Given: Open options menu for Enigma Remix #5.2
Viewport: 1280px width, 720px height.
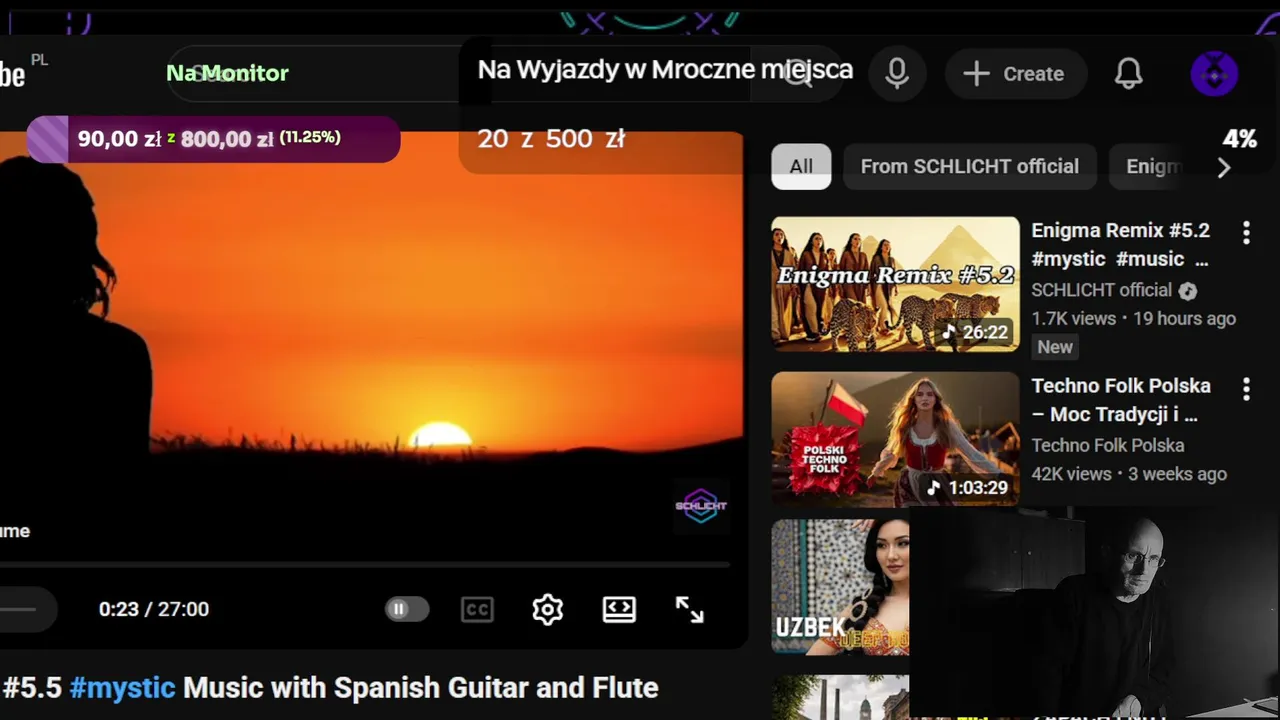Looking at the screenshot, I should click(1246, 233).
